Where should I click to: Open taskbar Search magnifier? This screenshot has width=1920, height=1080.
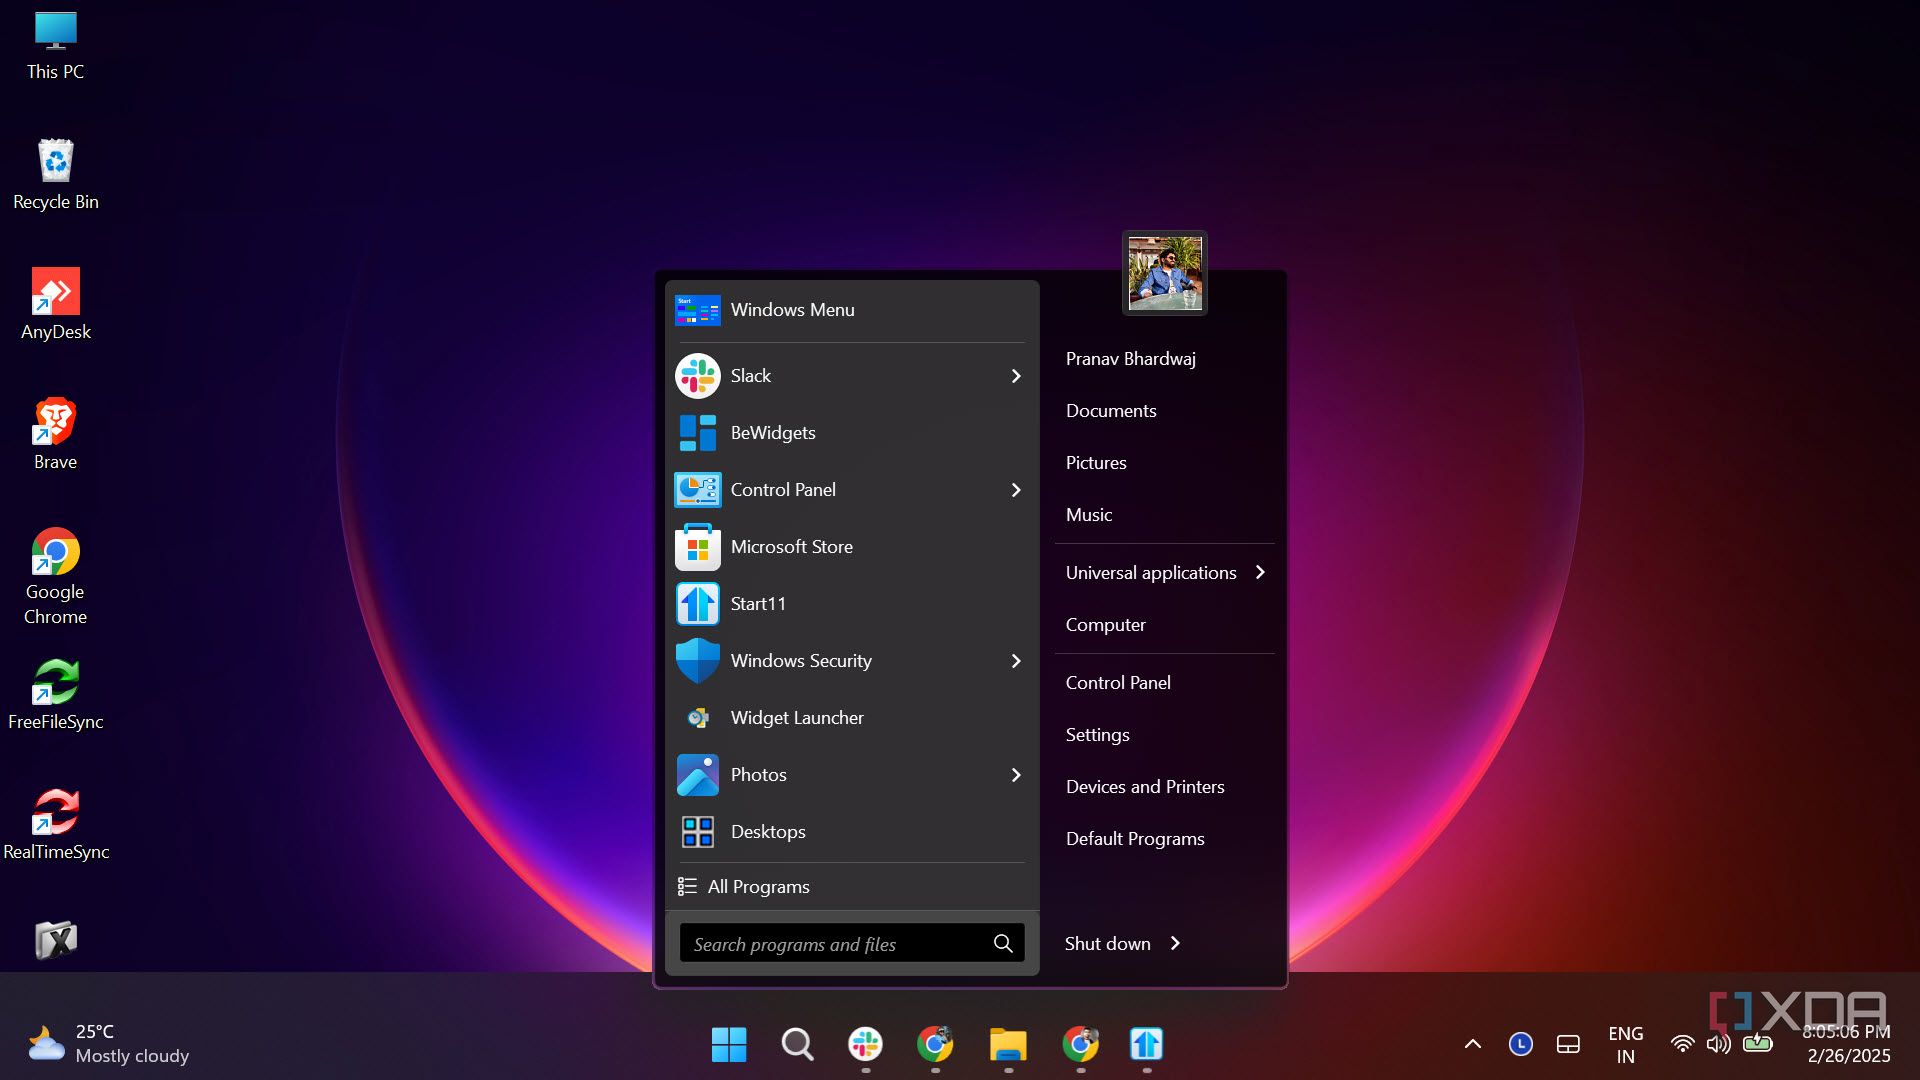pos(797,1045)
